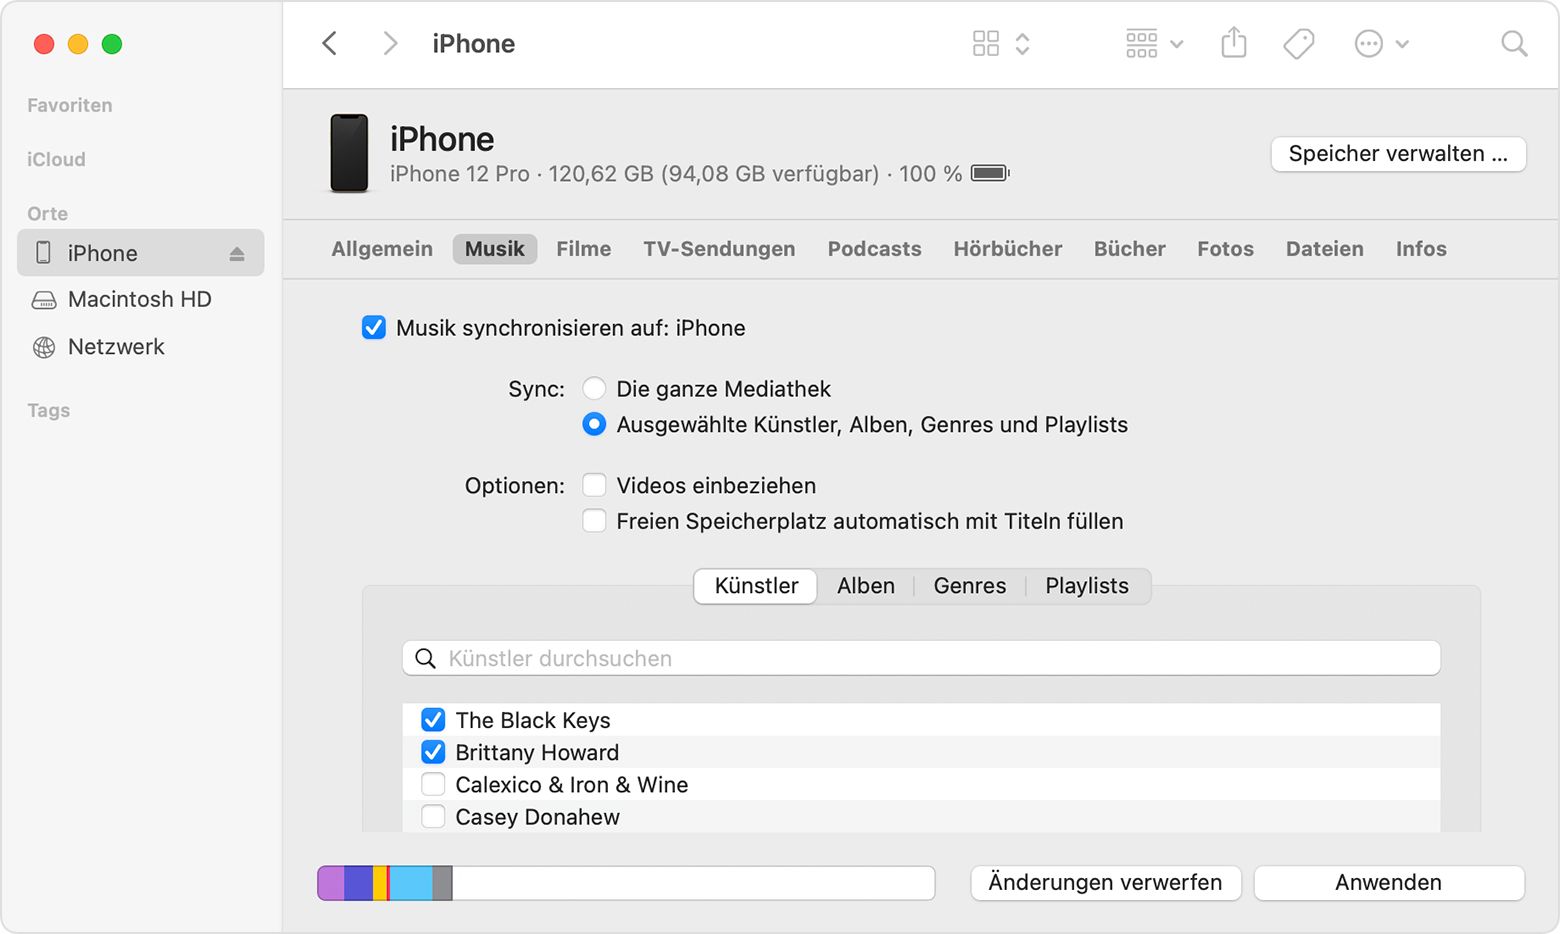Switch to the Musik tab
The width and height of the screenshot is (1560, 934).
click(495, 249)
